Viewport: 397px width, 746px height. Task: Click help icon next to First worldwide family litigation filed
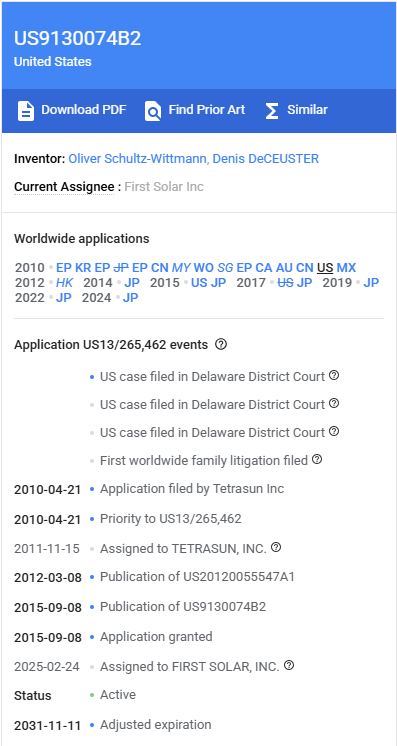point(317,460)
